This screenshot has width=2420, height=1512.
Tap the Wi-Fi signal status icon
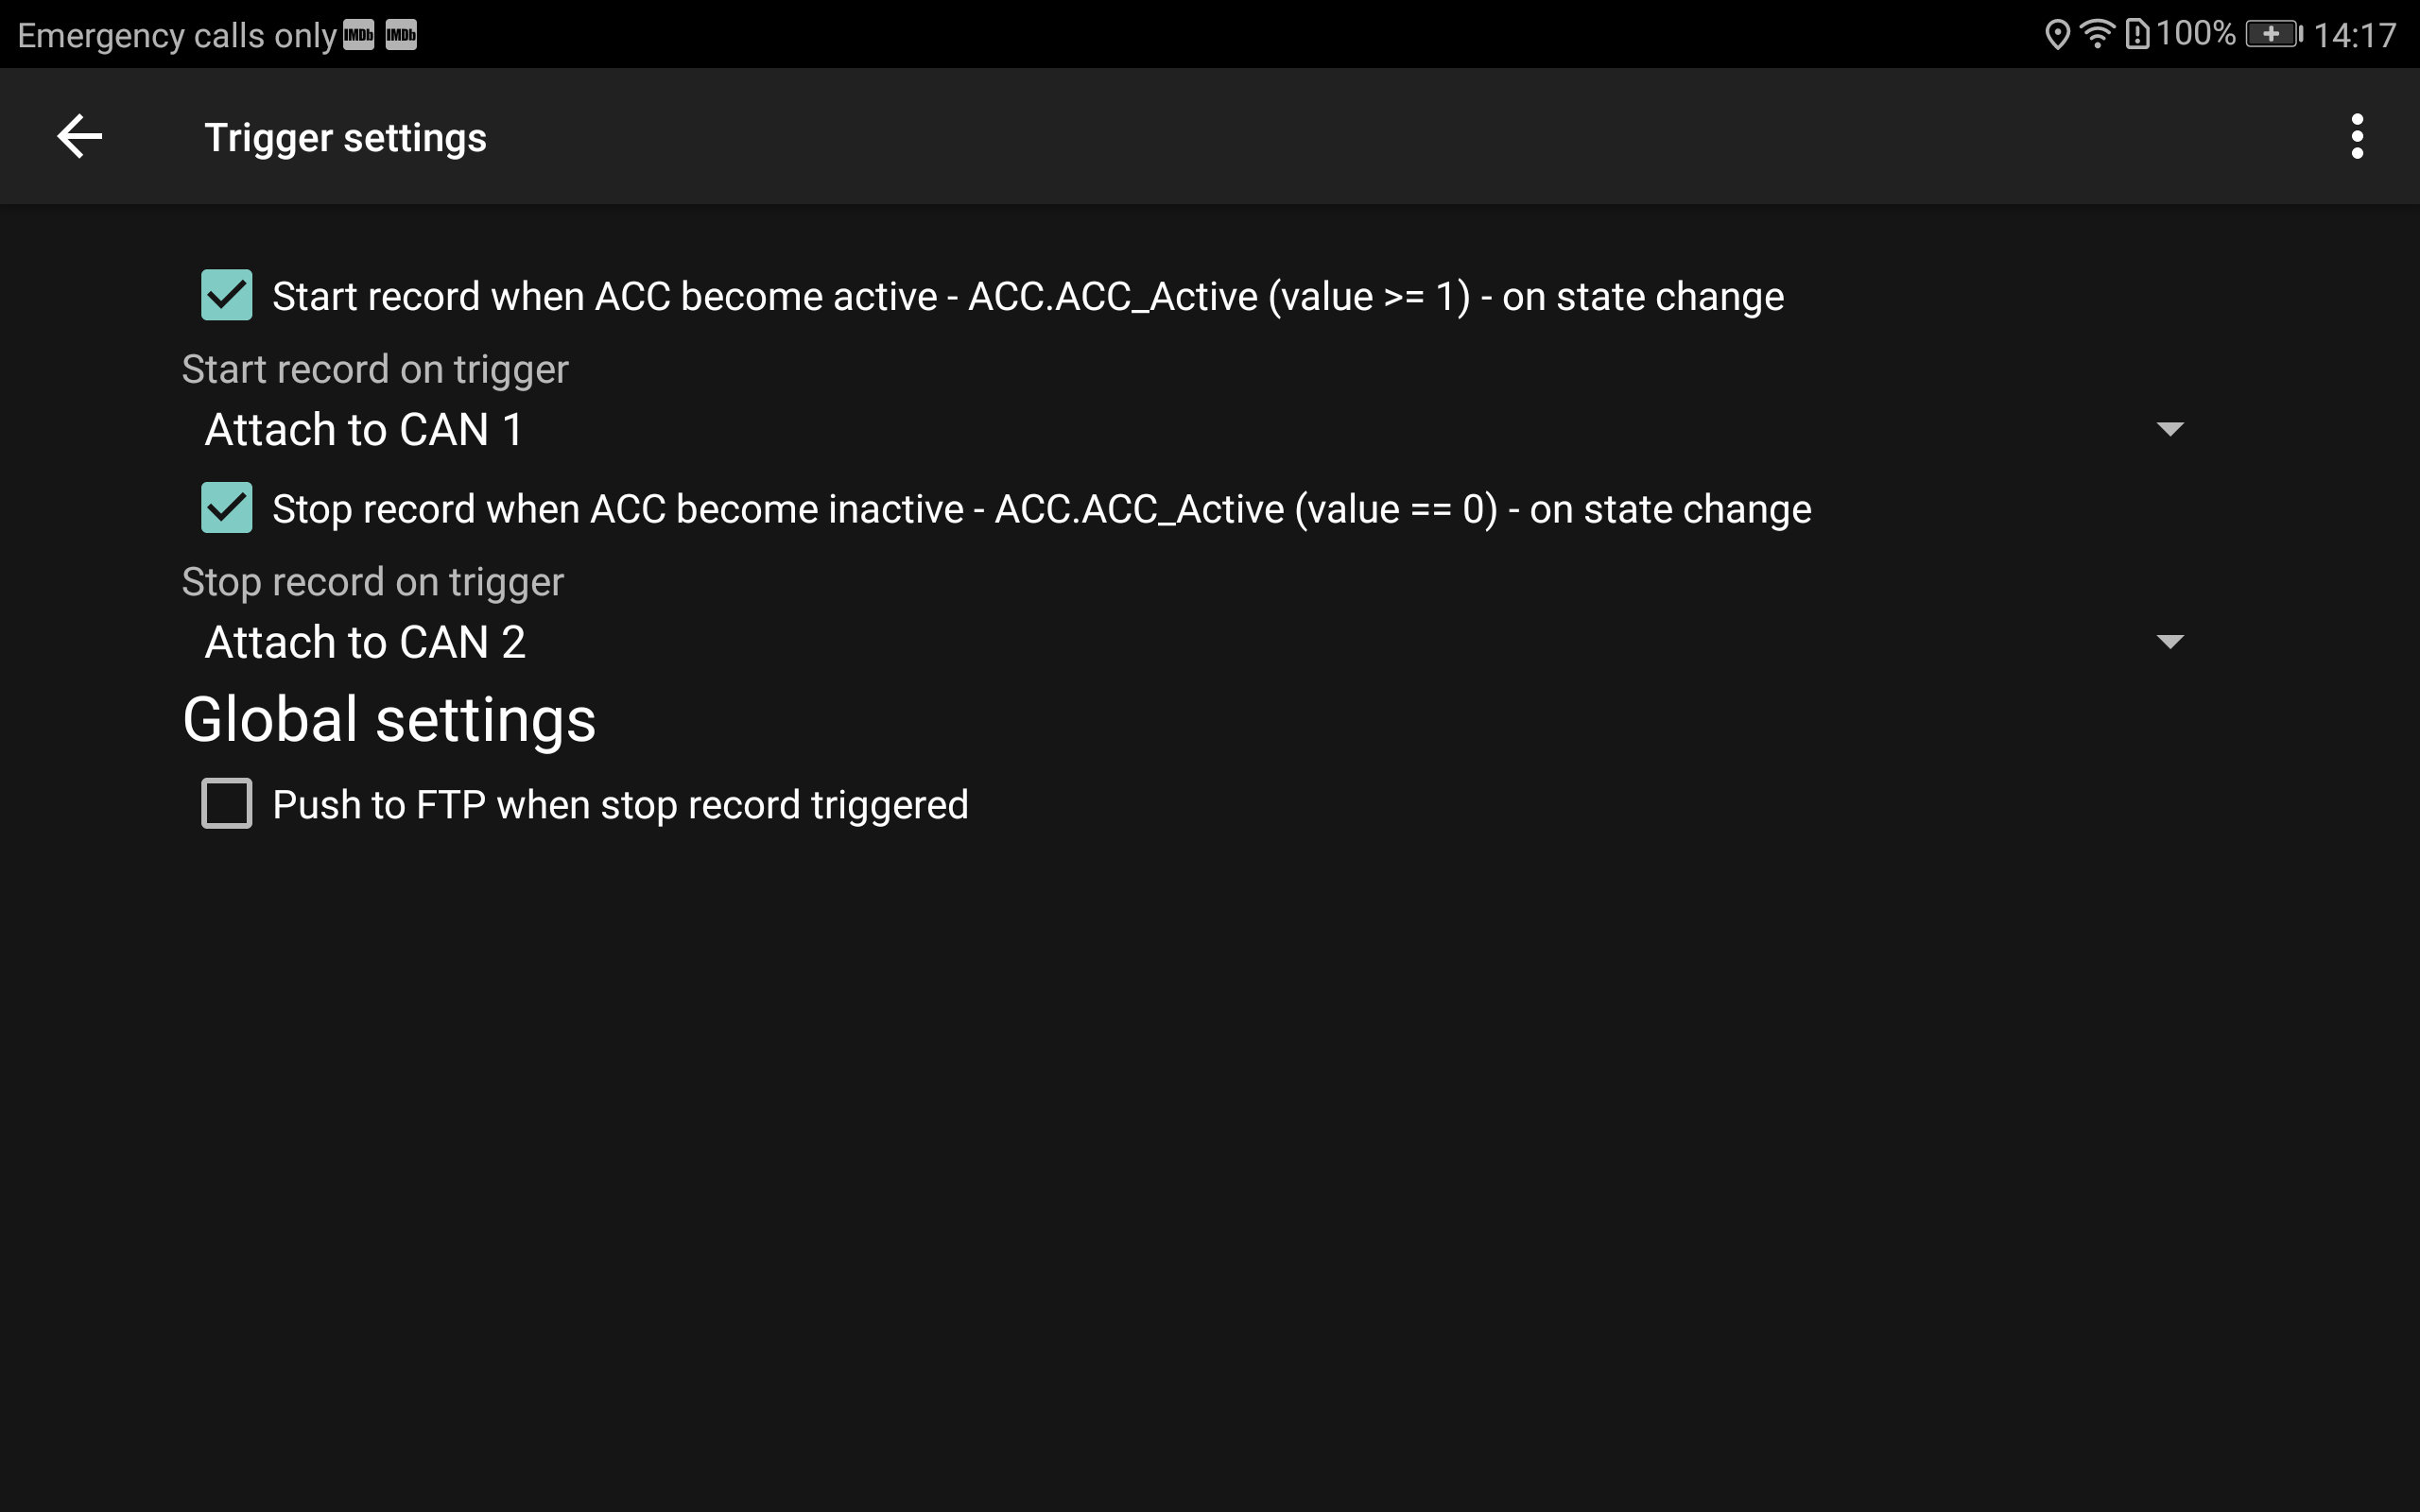2097,35
